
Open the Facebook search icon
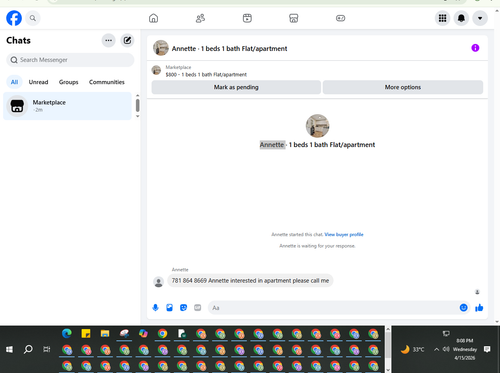click(x=33, y=18)
